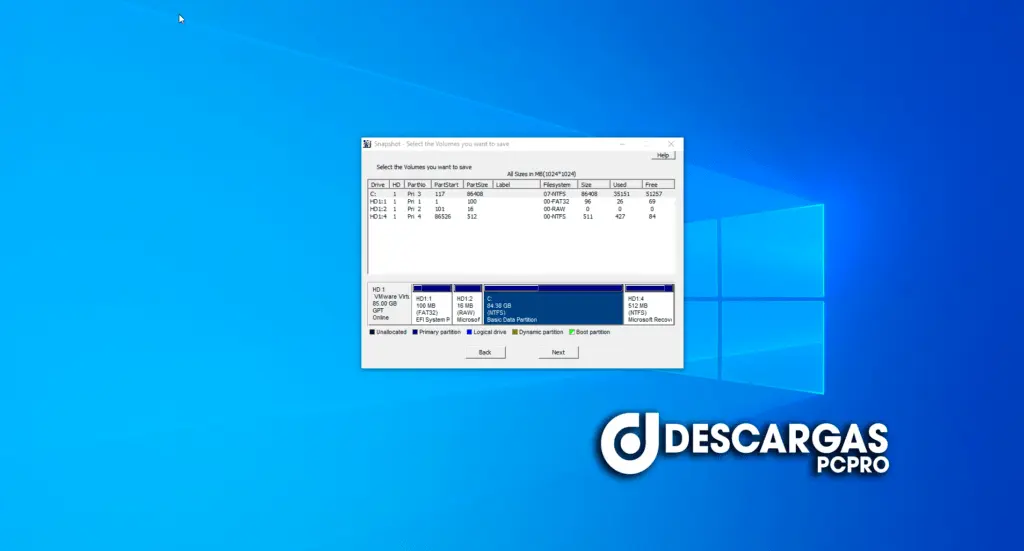Select the C: 84.38 GB partition block

pos(553,304)
